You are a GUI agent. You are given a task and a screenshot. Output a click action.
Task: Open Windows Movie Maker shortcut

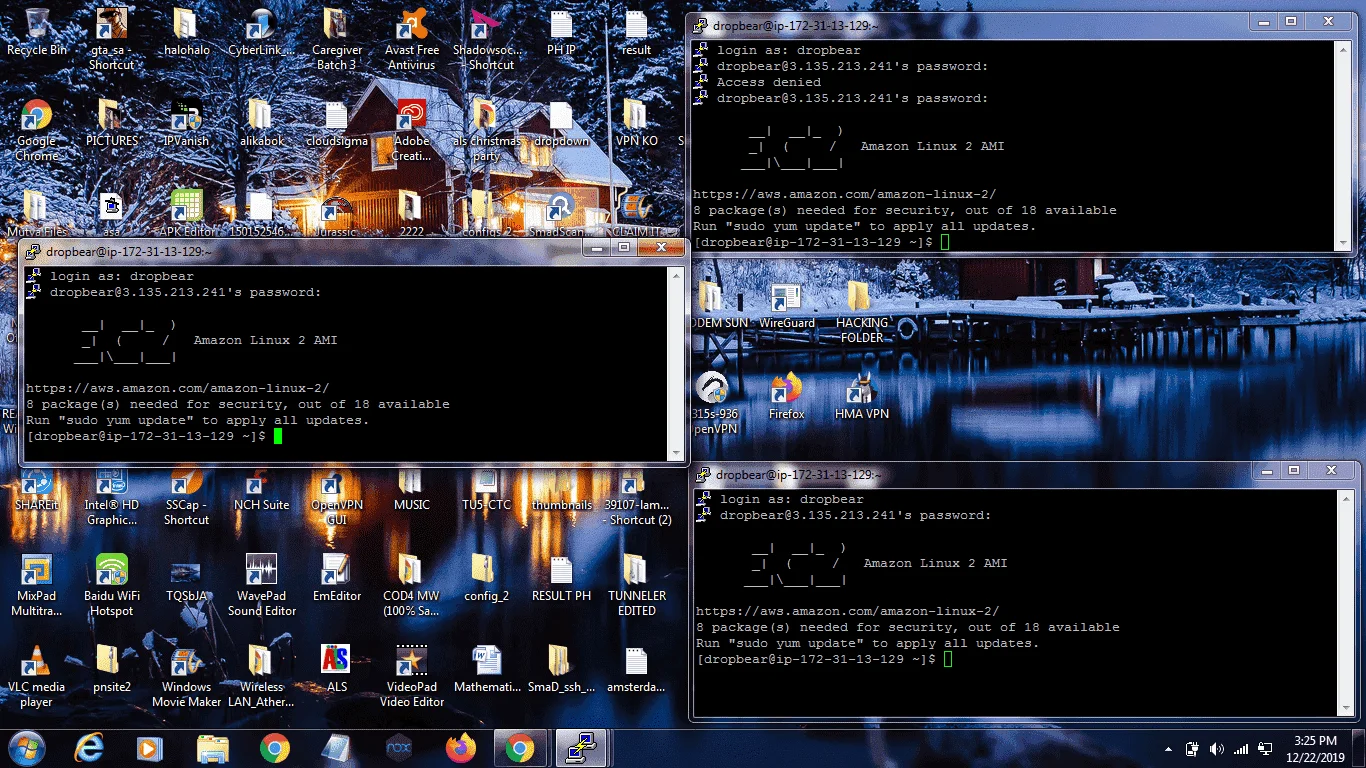click(x=186, y=677)
